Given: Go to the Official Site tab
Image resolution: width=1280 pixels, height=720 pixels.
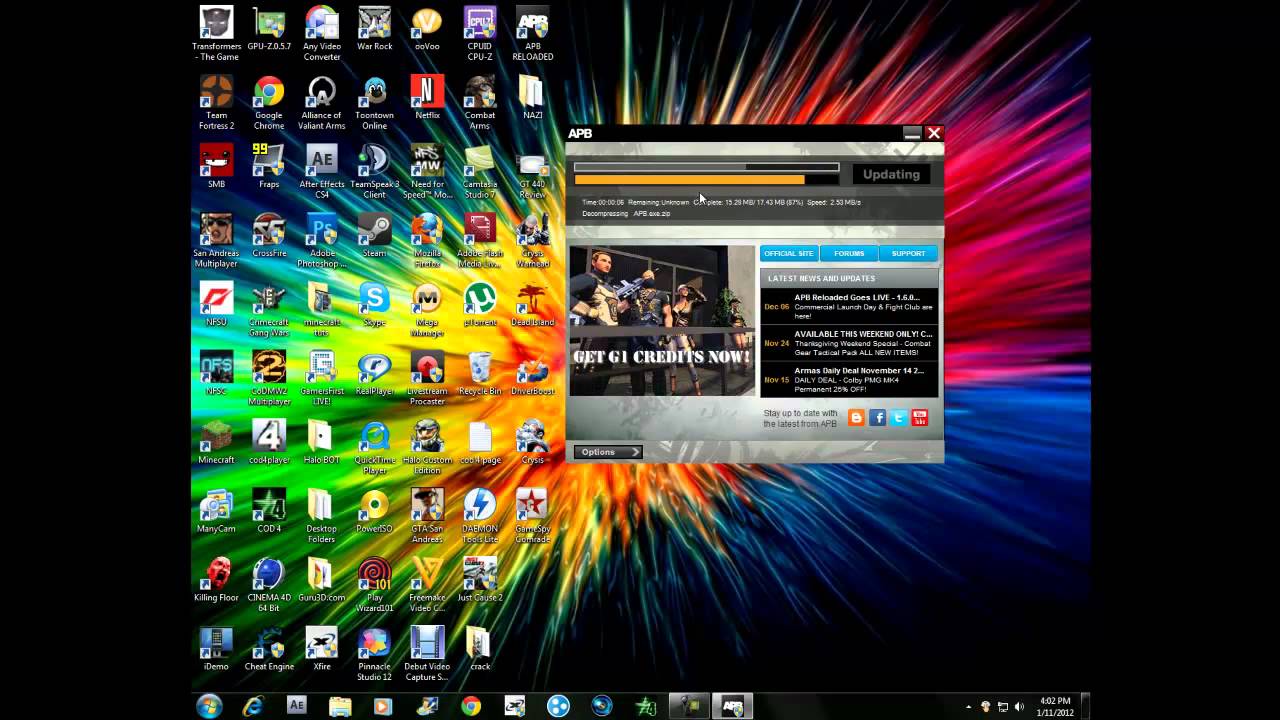Looking at the screenshot, I should [789, 253].
